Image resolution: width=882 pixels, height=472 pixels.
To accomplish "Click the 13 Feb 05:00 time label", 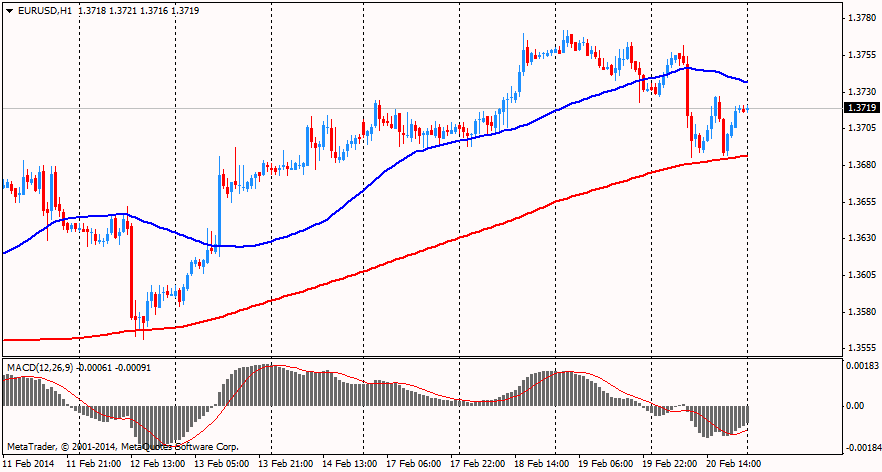I will pyautogui.click(x=222, y=463).
